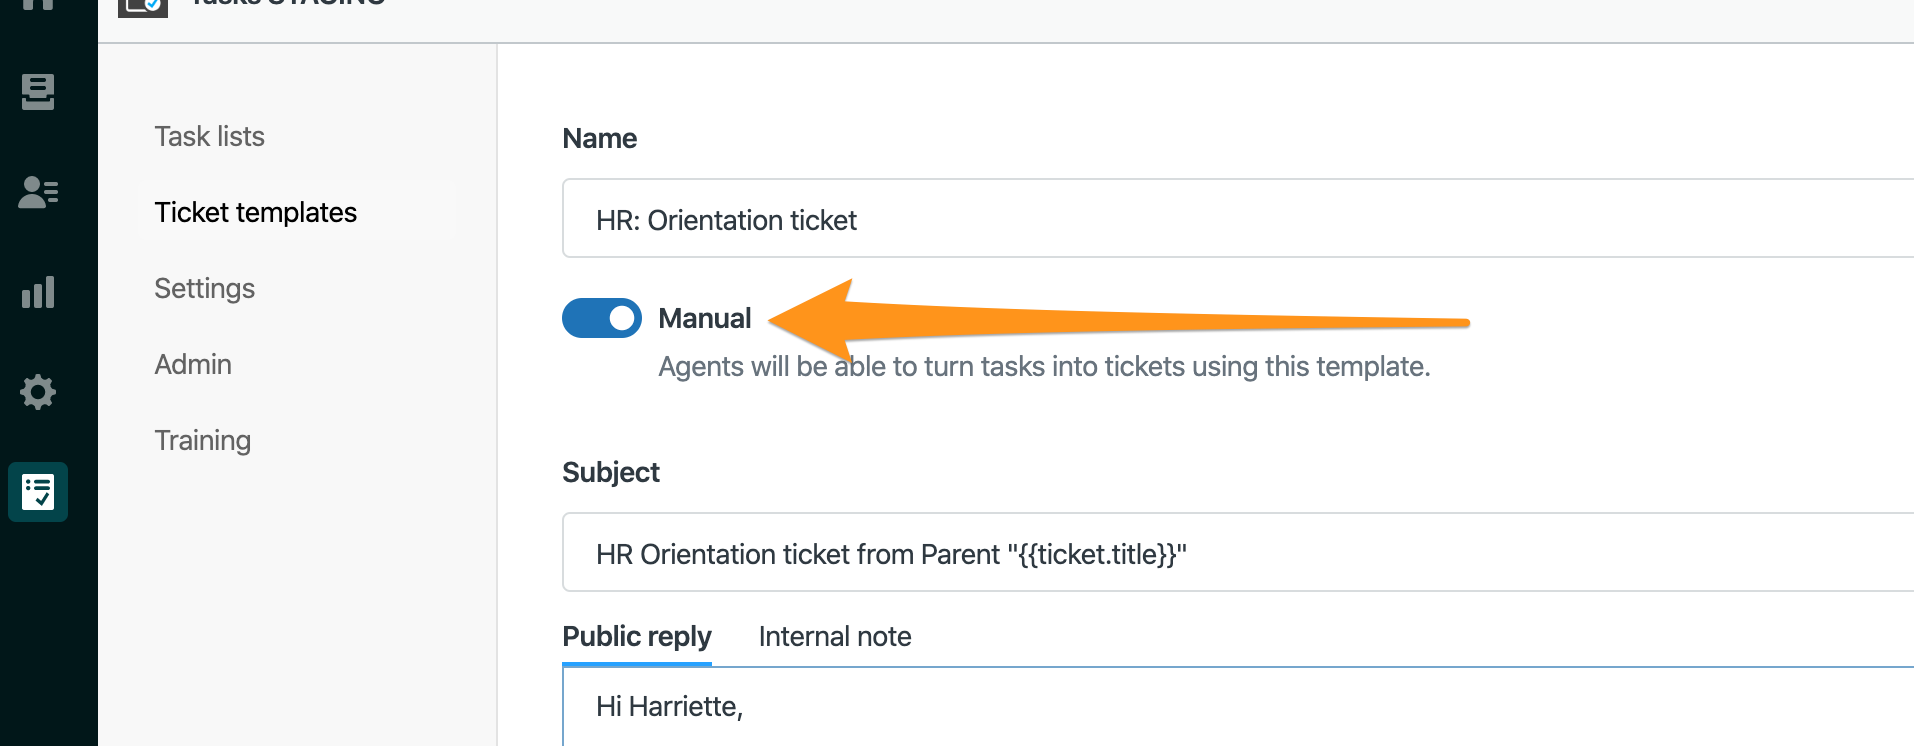Go to the Settings menu item
Screen dimensions: 1914x746
point(205,288)
